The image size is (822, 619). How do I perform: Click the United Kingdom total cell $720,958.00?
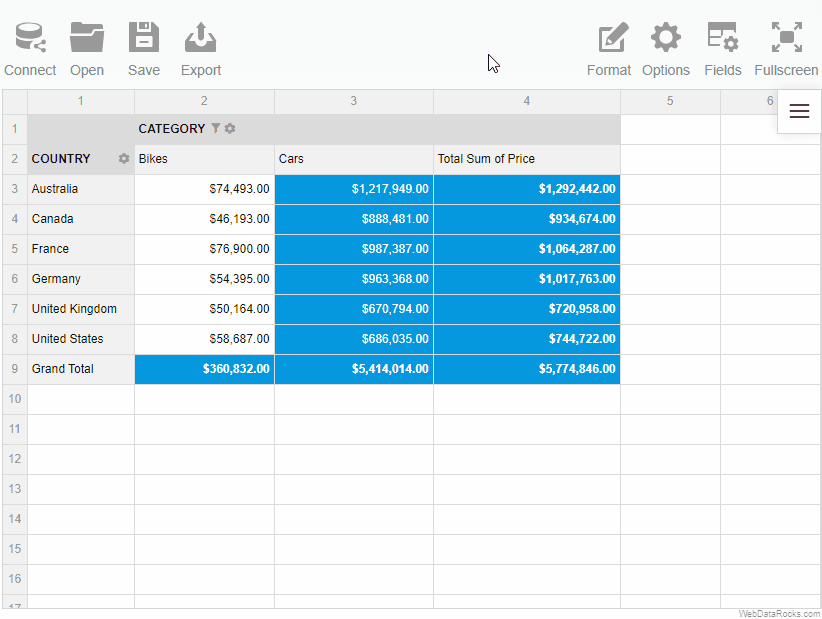(527, 309)
